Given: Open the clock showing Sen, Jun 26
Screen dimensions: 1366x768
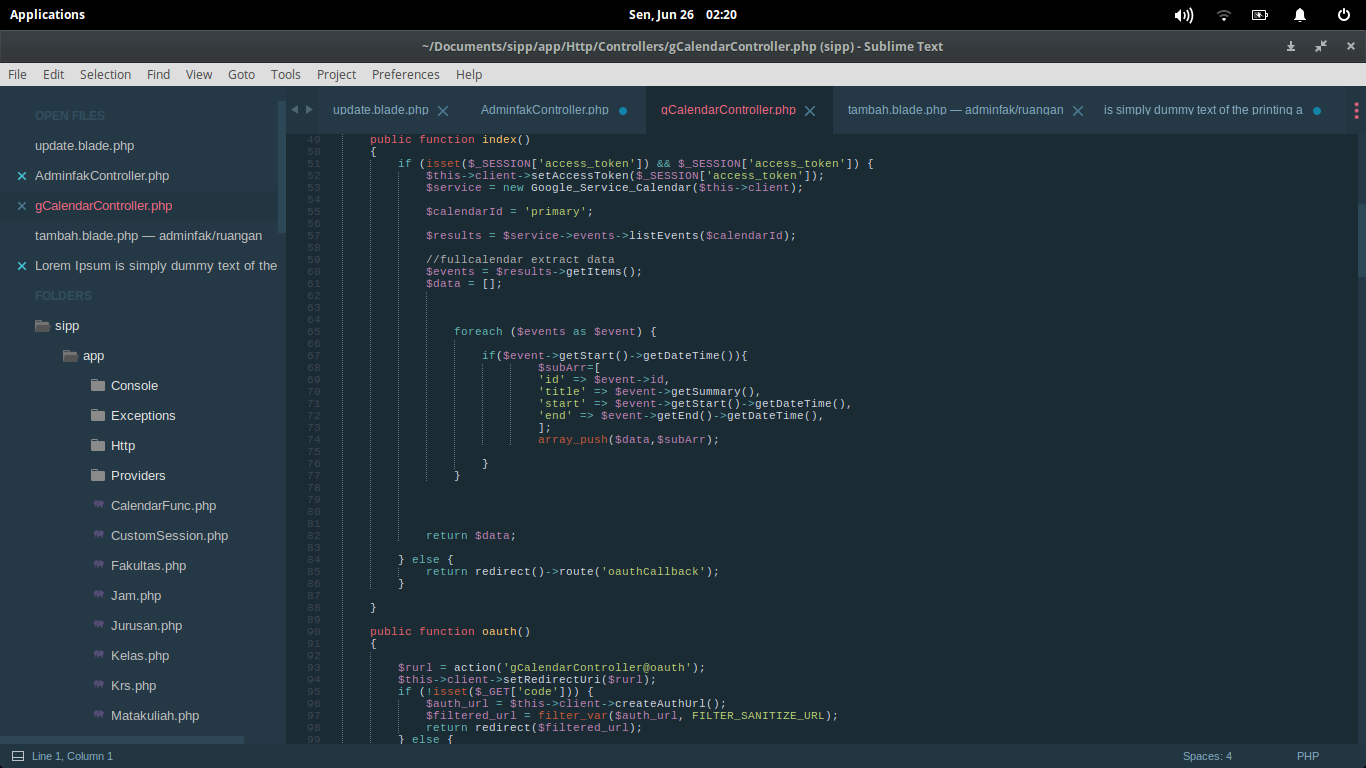Looking at the screenshot, I should (683, 14).
